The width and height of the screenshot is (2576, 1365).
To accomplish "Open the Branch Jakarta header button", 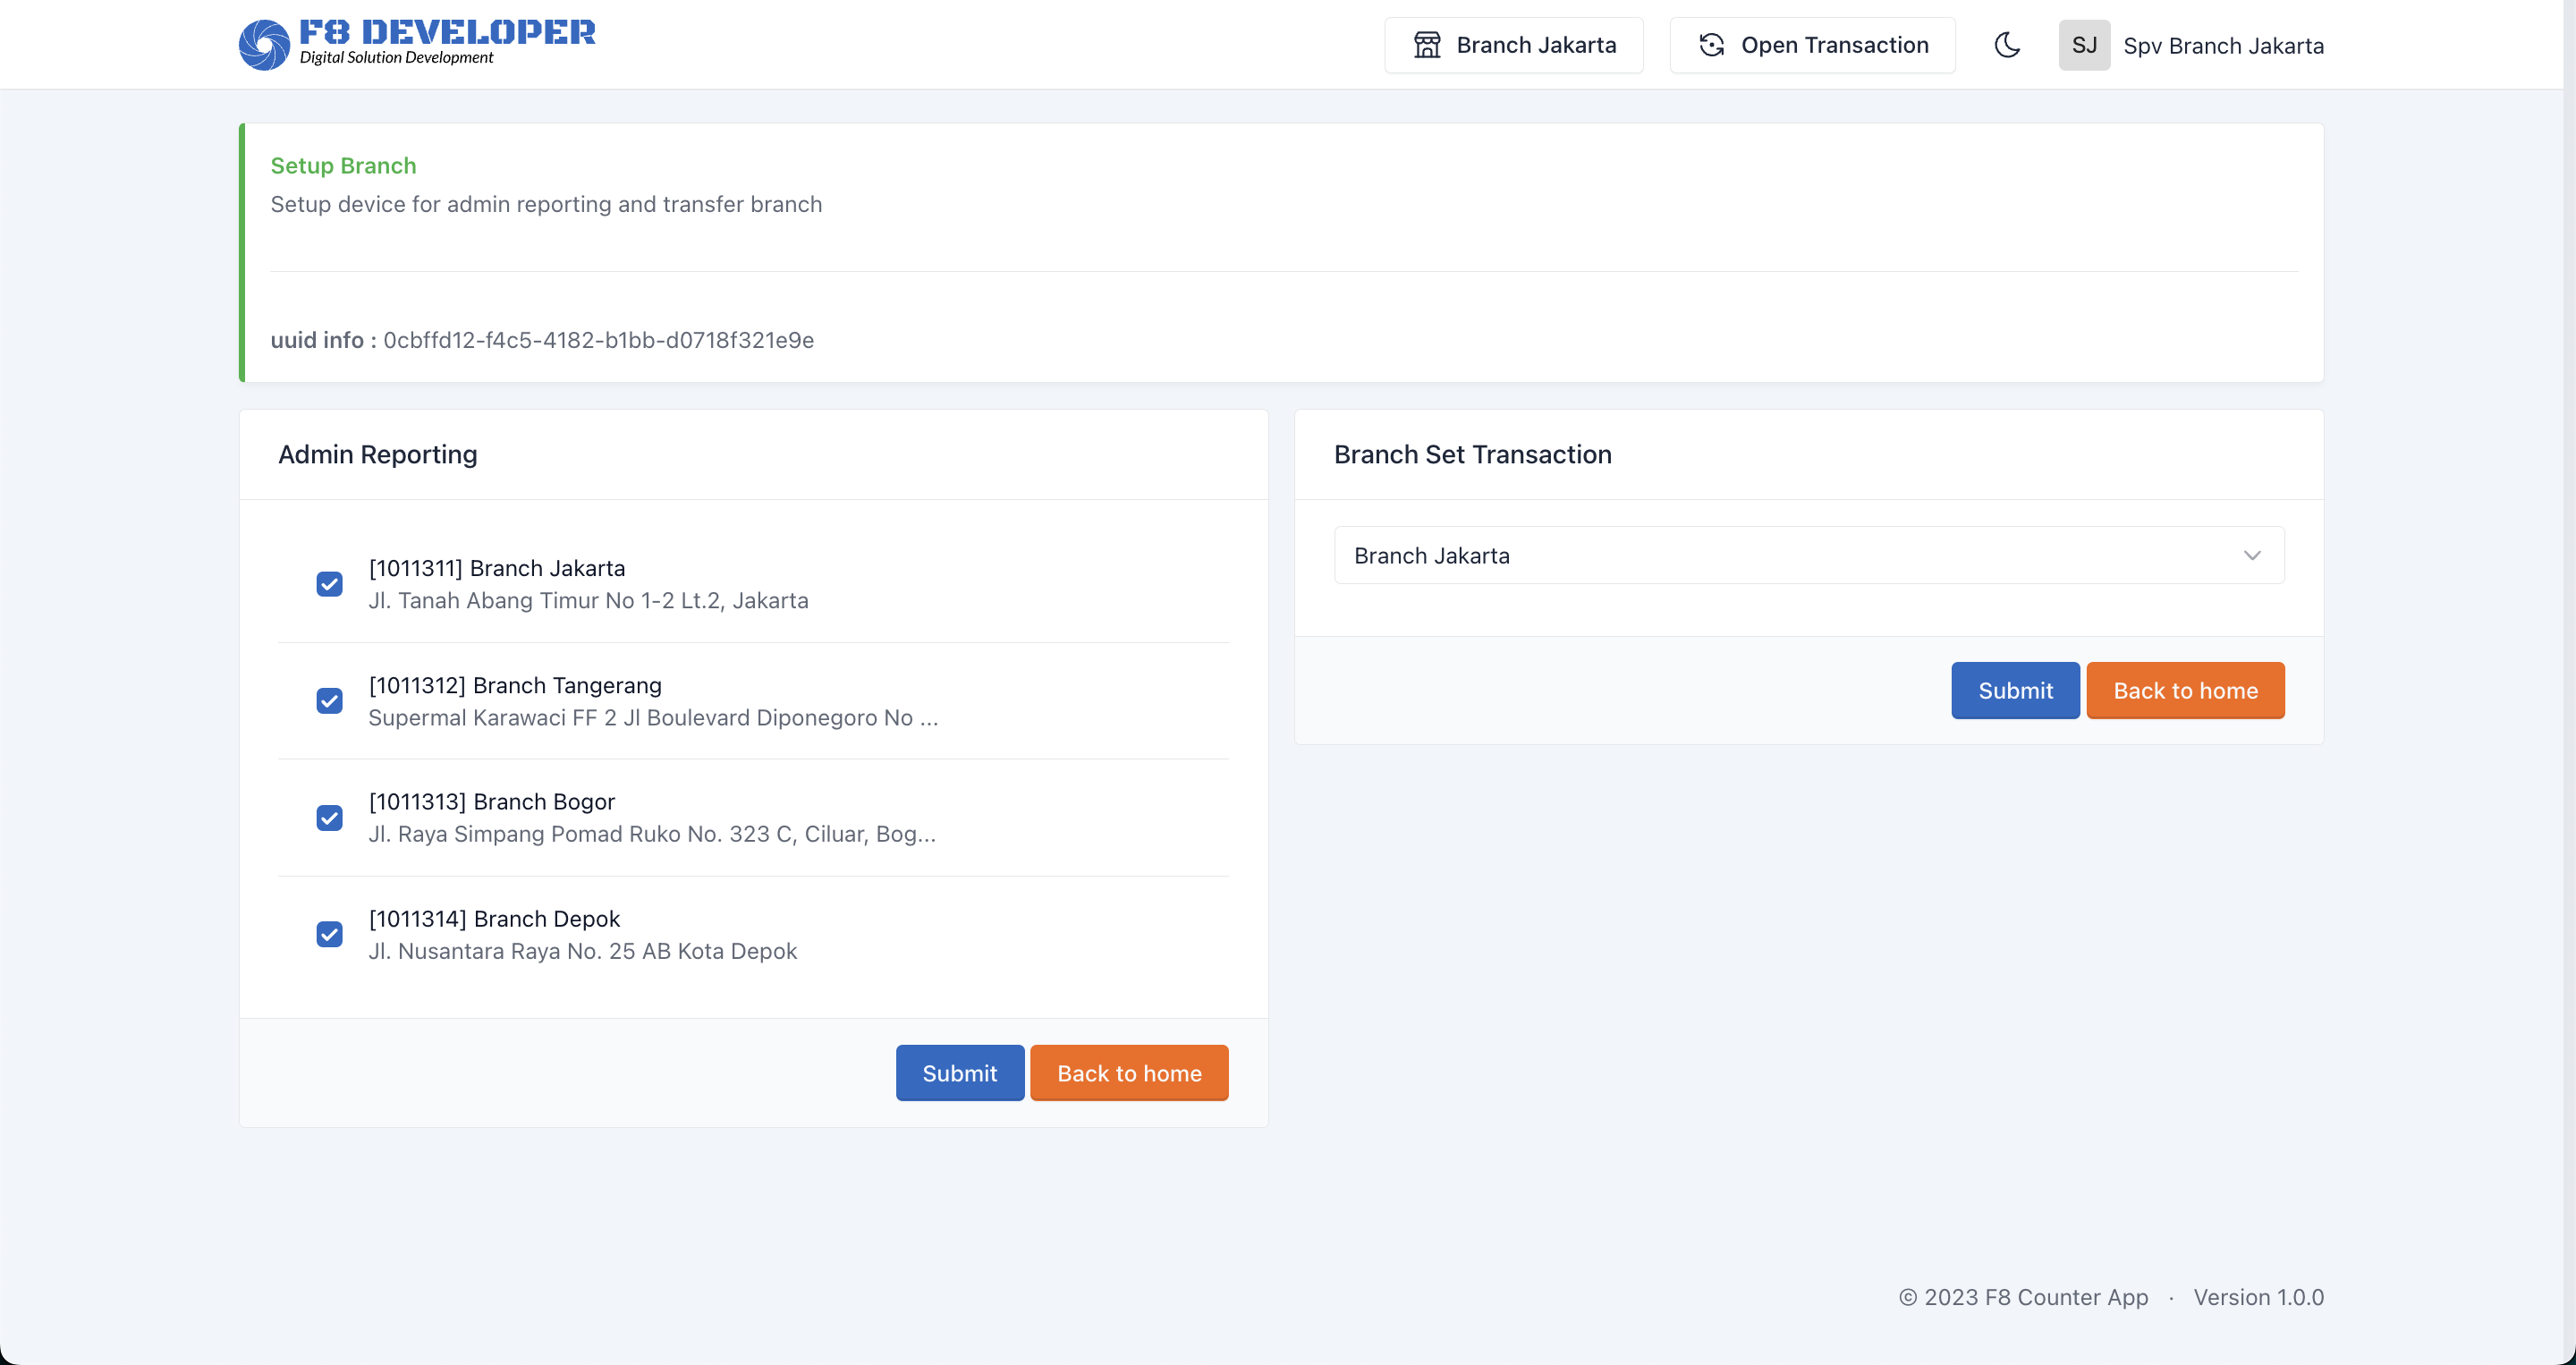I will [1513, 45].
